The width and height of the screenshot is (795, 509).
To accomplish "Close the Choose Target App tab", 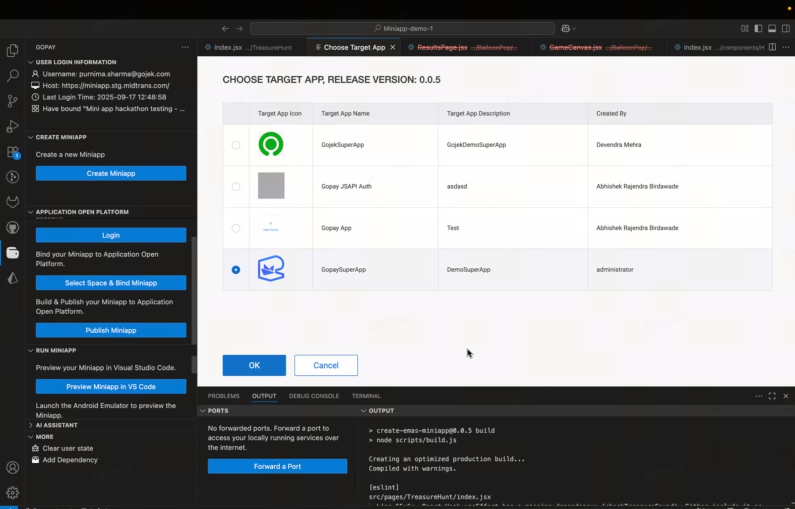I will click(x=392, y=47).
